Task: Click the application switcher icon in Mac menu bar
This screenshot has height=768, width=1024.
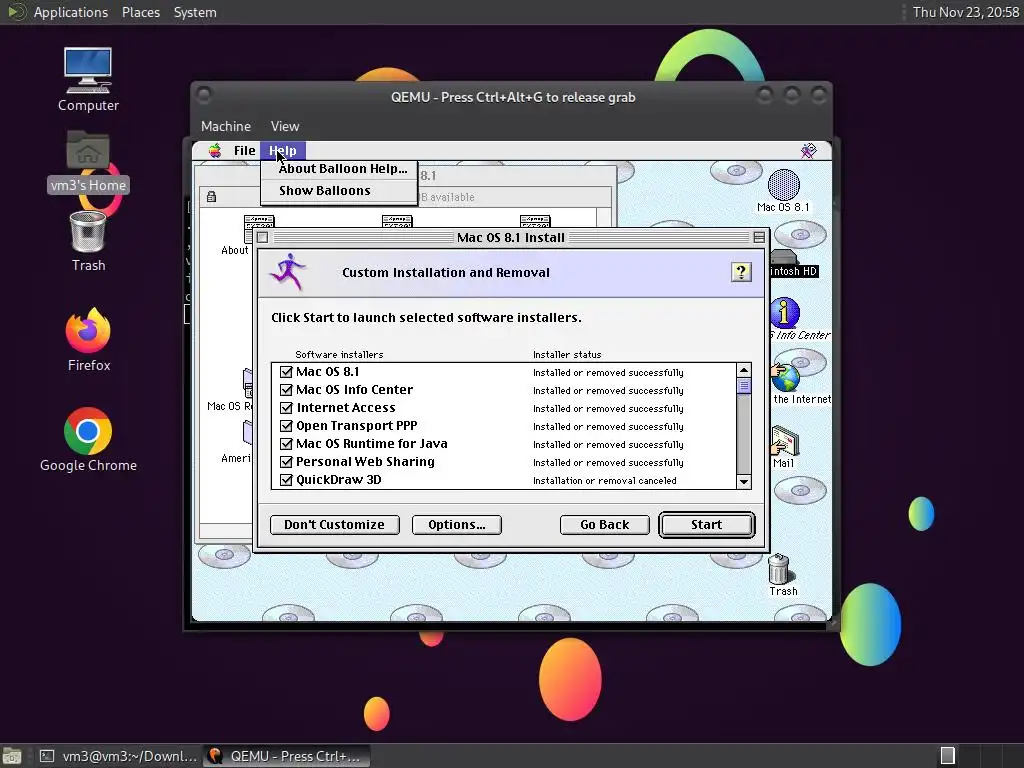Action: [x=808, y=151]
